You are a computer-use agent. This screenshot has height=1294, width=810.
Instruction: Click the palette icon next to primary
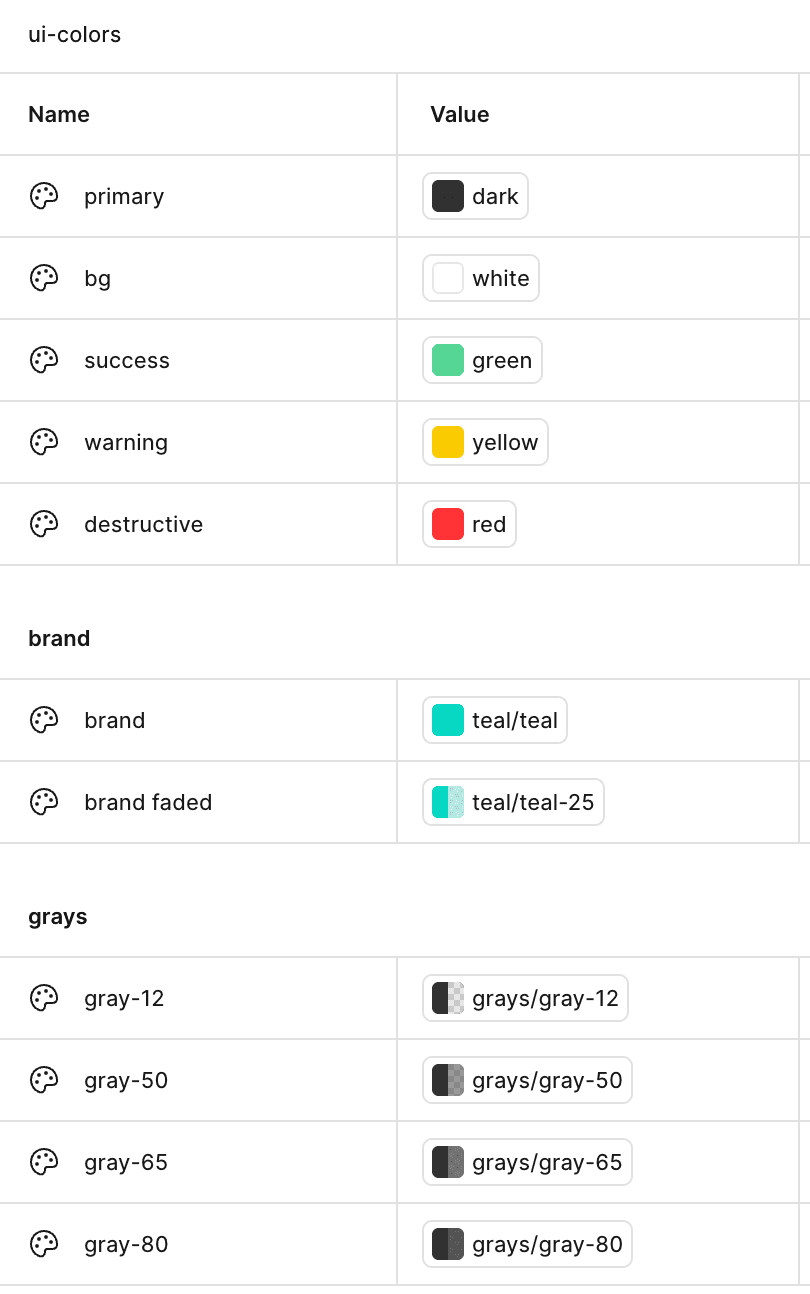[x=44, y=196]
